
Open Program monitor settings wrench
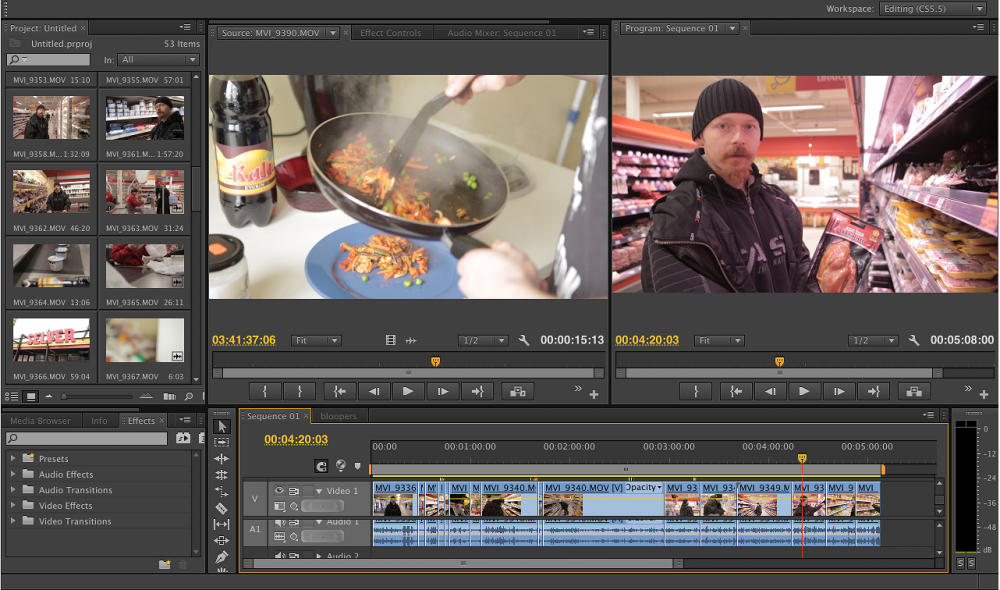(x=913, y=340)
